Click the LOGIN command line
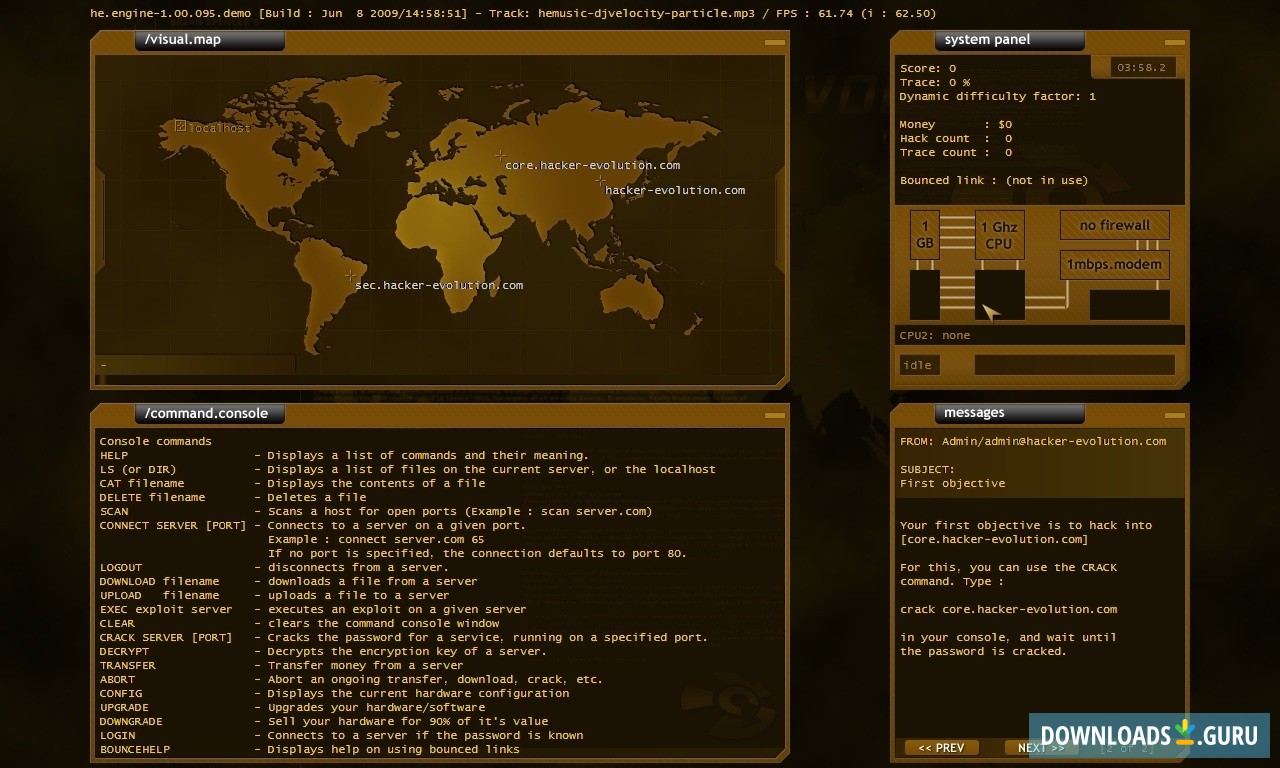Viewport: 1280px width, 768px height. [x=342, y=735]
